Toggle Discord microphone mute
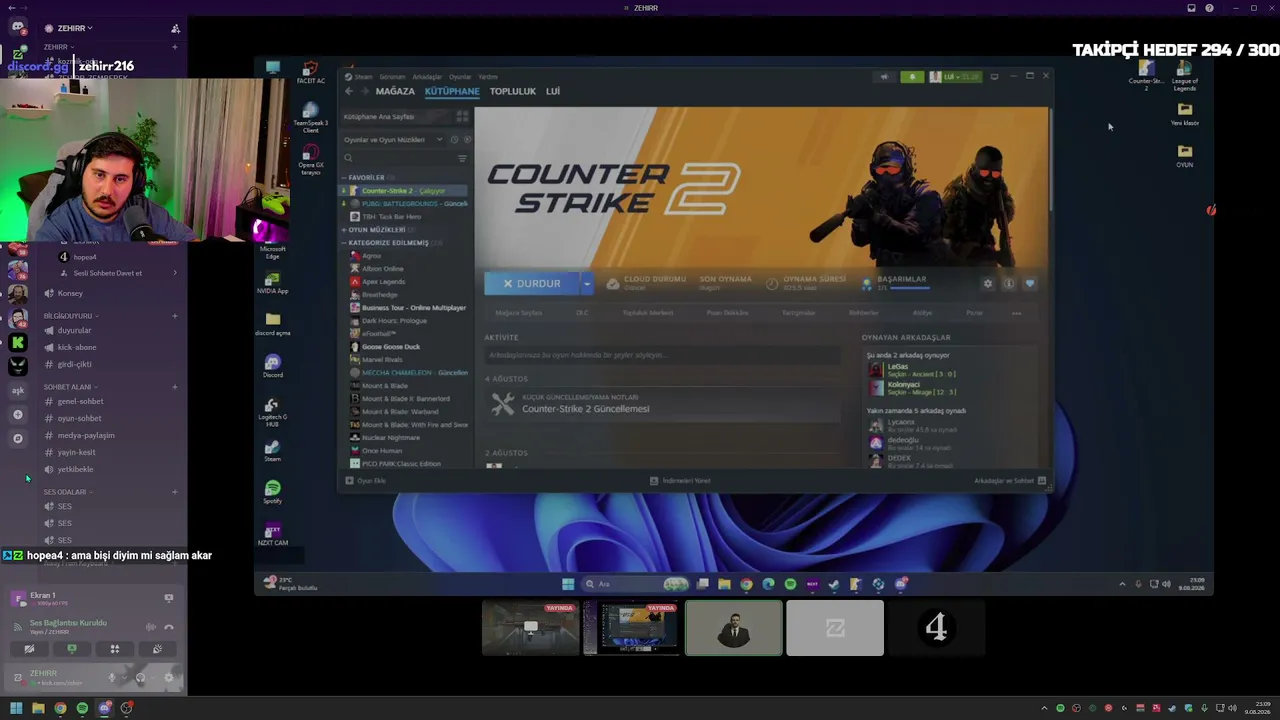The width and height of the screenshot is (1280, 720). click(x=112, y=678)
